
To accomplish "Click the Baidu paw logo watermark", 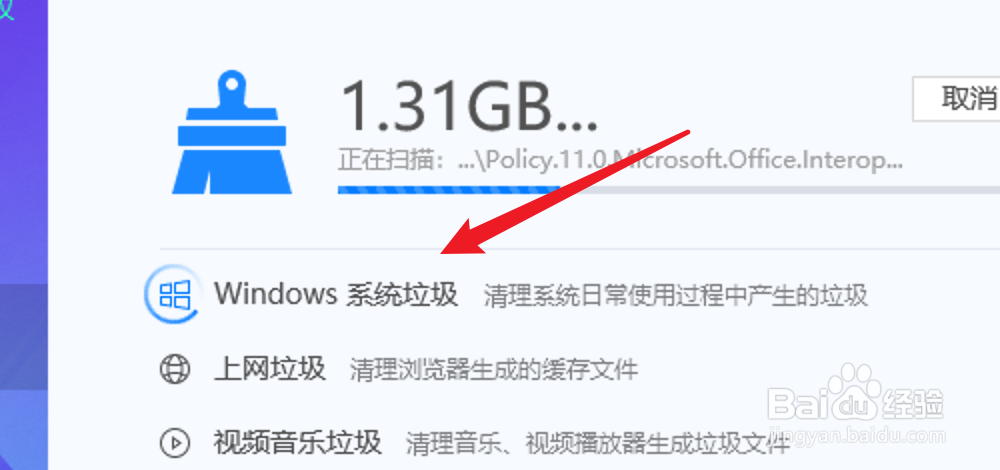I will coord(857,397).
